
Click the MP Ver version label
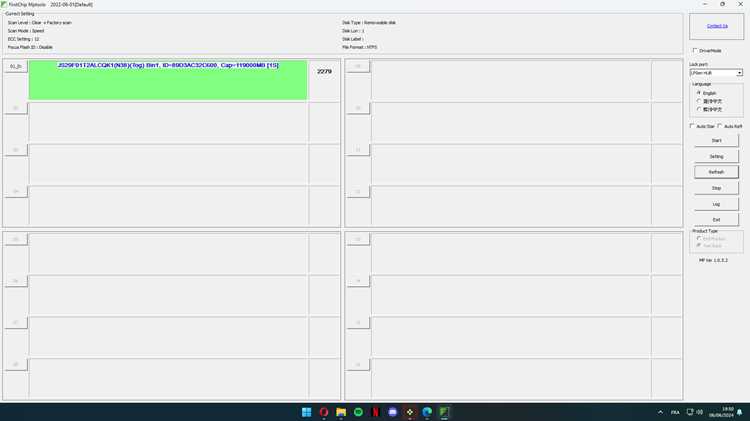click(x=713, y=260)
